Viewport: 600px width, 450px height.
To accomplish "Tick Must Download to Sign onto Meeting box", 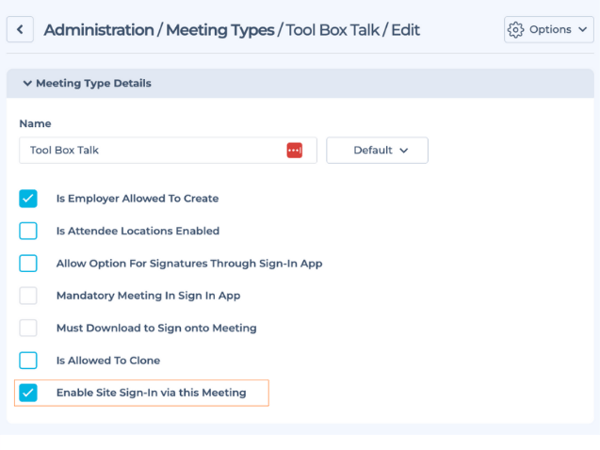I will [x=28, y=327].
